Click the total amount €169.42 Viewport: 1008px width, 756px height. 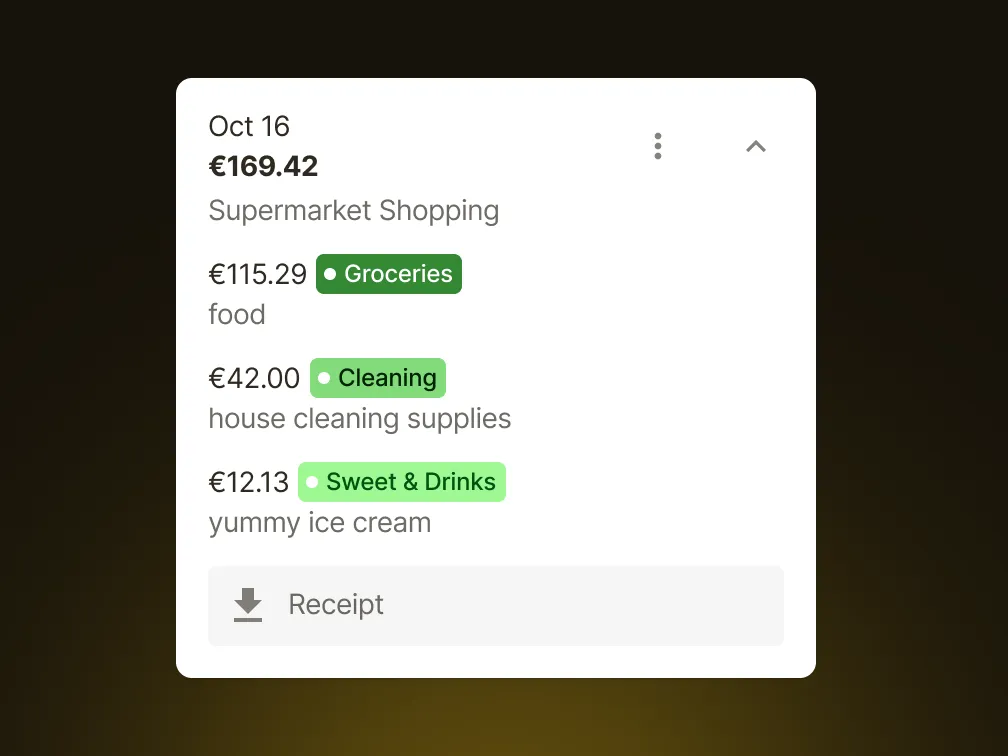tap(263, 166)
